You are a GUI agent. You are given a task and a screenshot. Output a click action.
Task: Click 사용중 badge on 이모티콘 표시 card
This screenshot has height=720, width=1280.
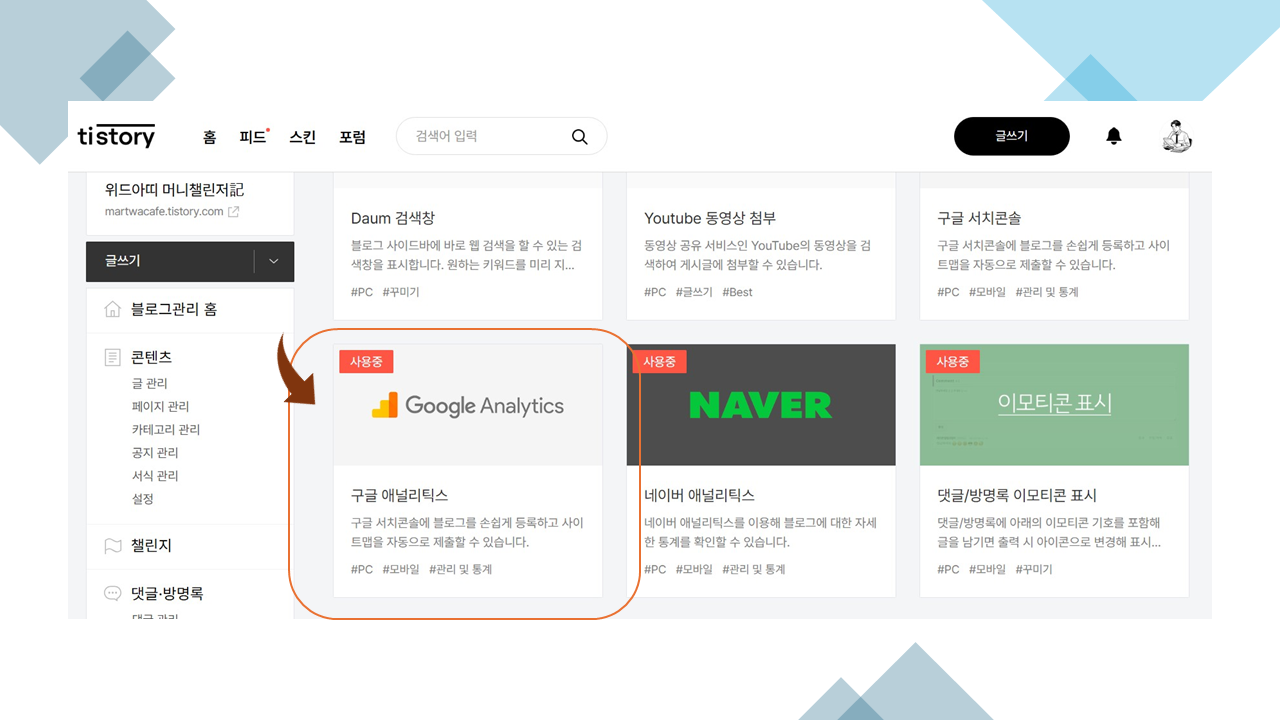coord(952,361)
